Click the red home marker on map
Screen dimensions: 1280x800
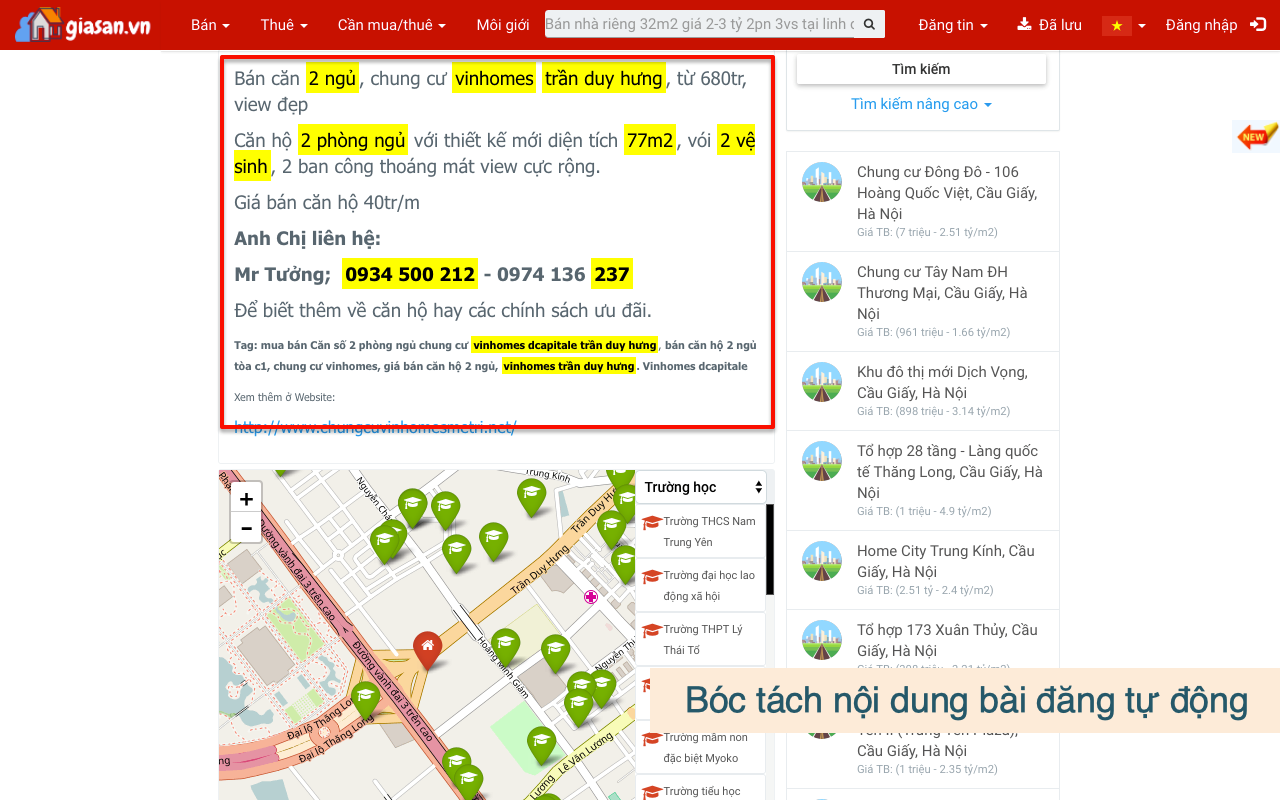point(427,648)
